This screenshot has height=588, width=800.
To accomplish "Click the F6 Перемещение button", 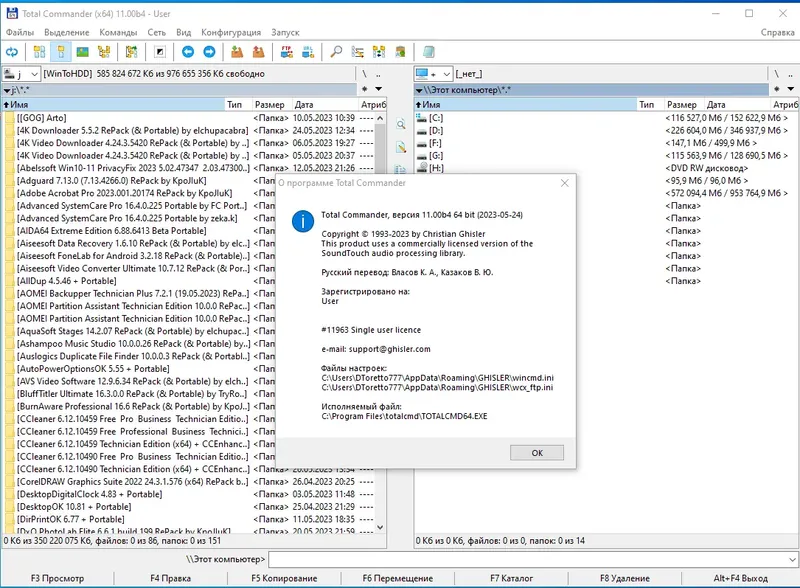I will point(397,578).
